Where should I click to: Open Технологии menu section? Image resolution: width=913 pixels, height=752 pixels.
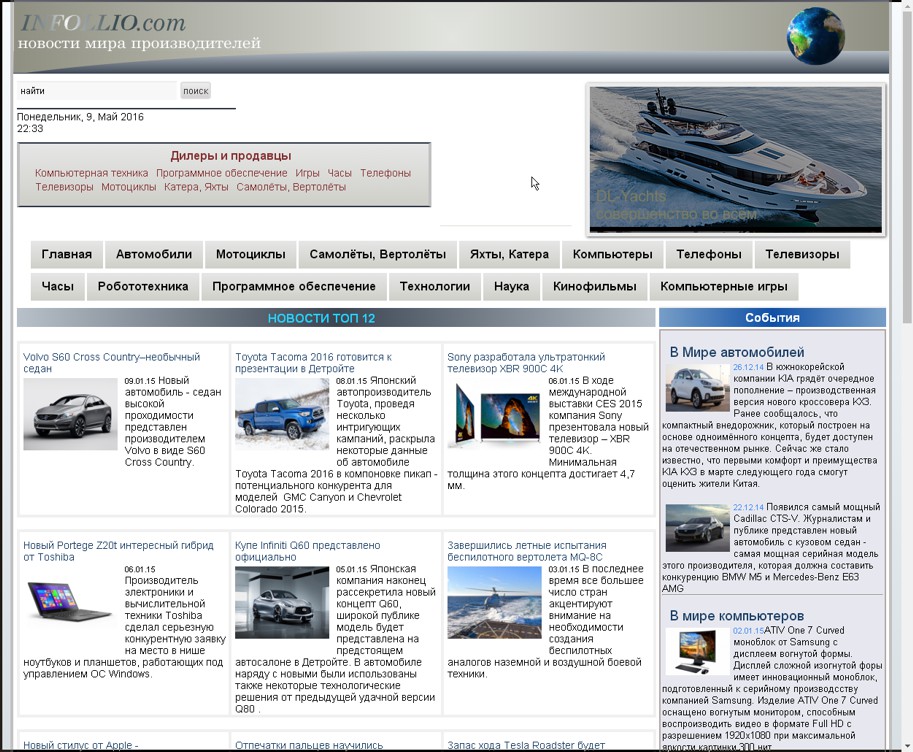[x=434, y=287]
